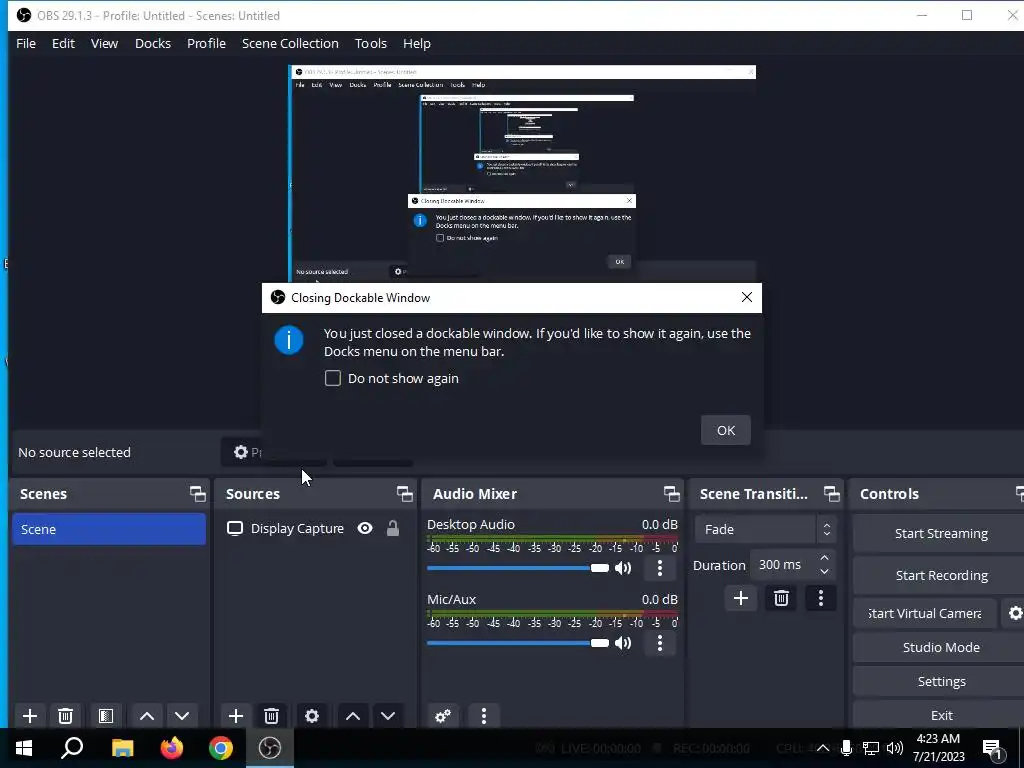Undock the Sources panel
This screenshot has width=1024, height=768.
[404, 494]
